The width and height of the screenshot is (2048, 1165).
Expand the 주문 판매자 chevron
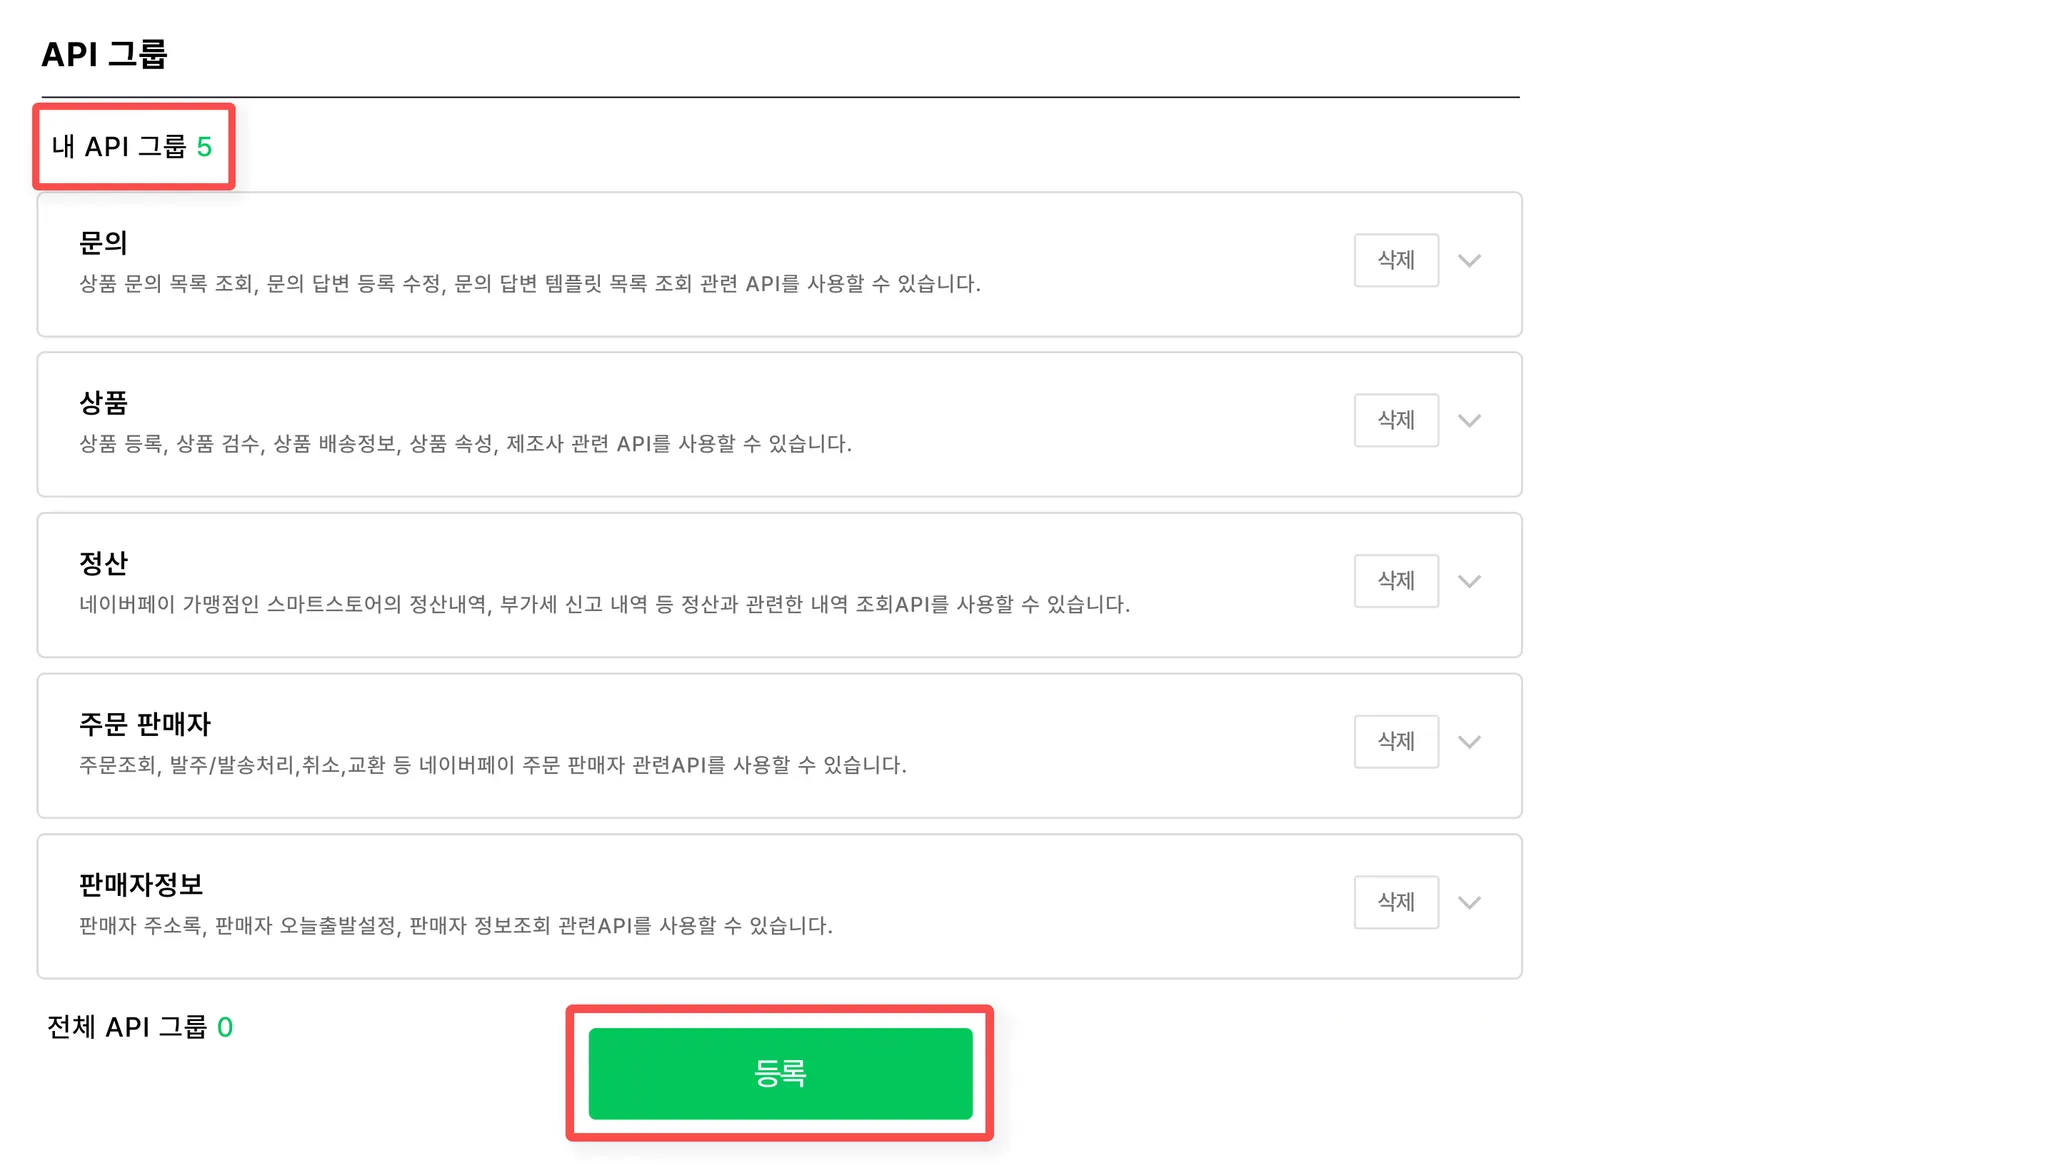pyautogui.click(x=1468, y=742)
